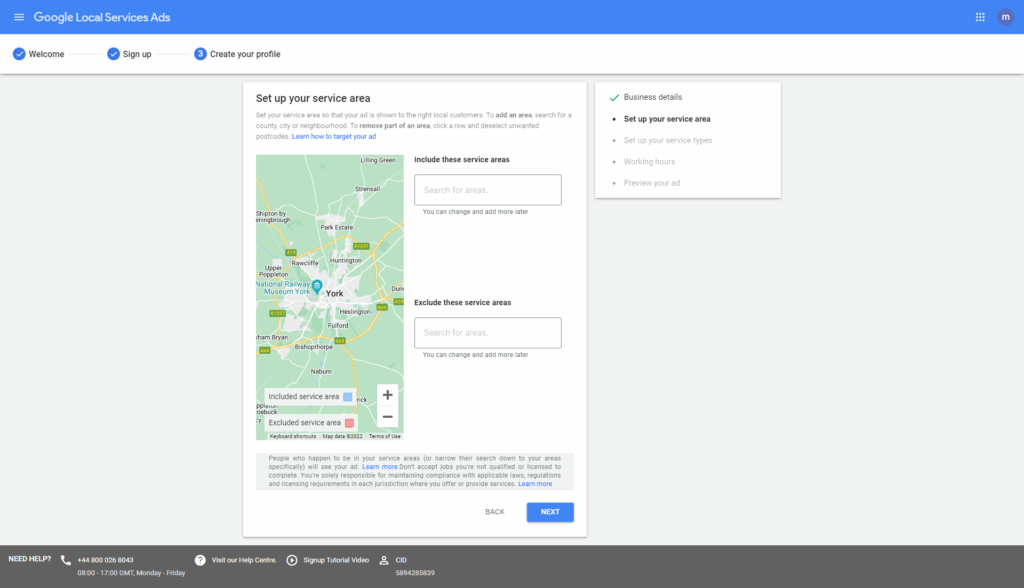Click the phone icon in footer
The width and height of the screenshot is (1024, 588).
pyautogui.click(x=66, y=560)
